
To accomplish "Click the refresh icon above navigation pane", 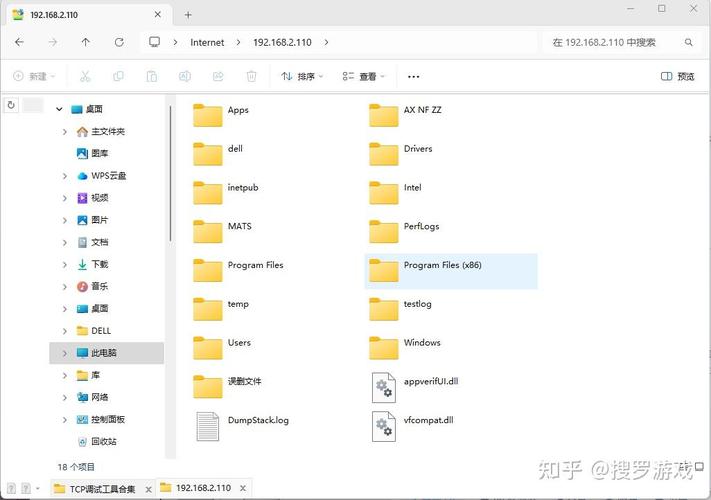I will [x=11, y=105].
